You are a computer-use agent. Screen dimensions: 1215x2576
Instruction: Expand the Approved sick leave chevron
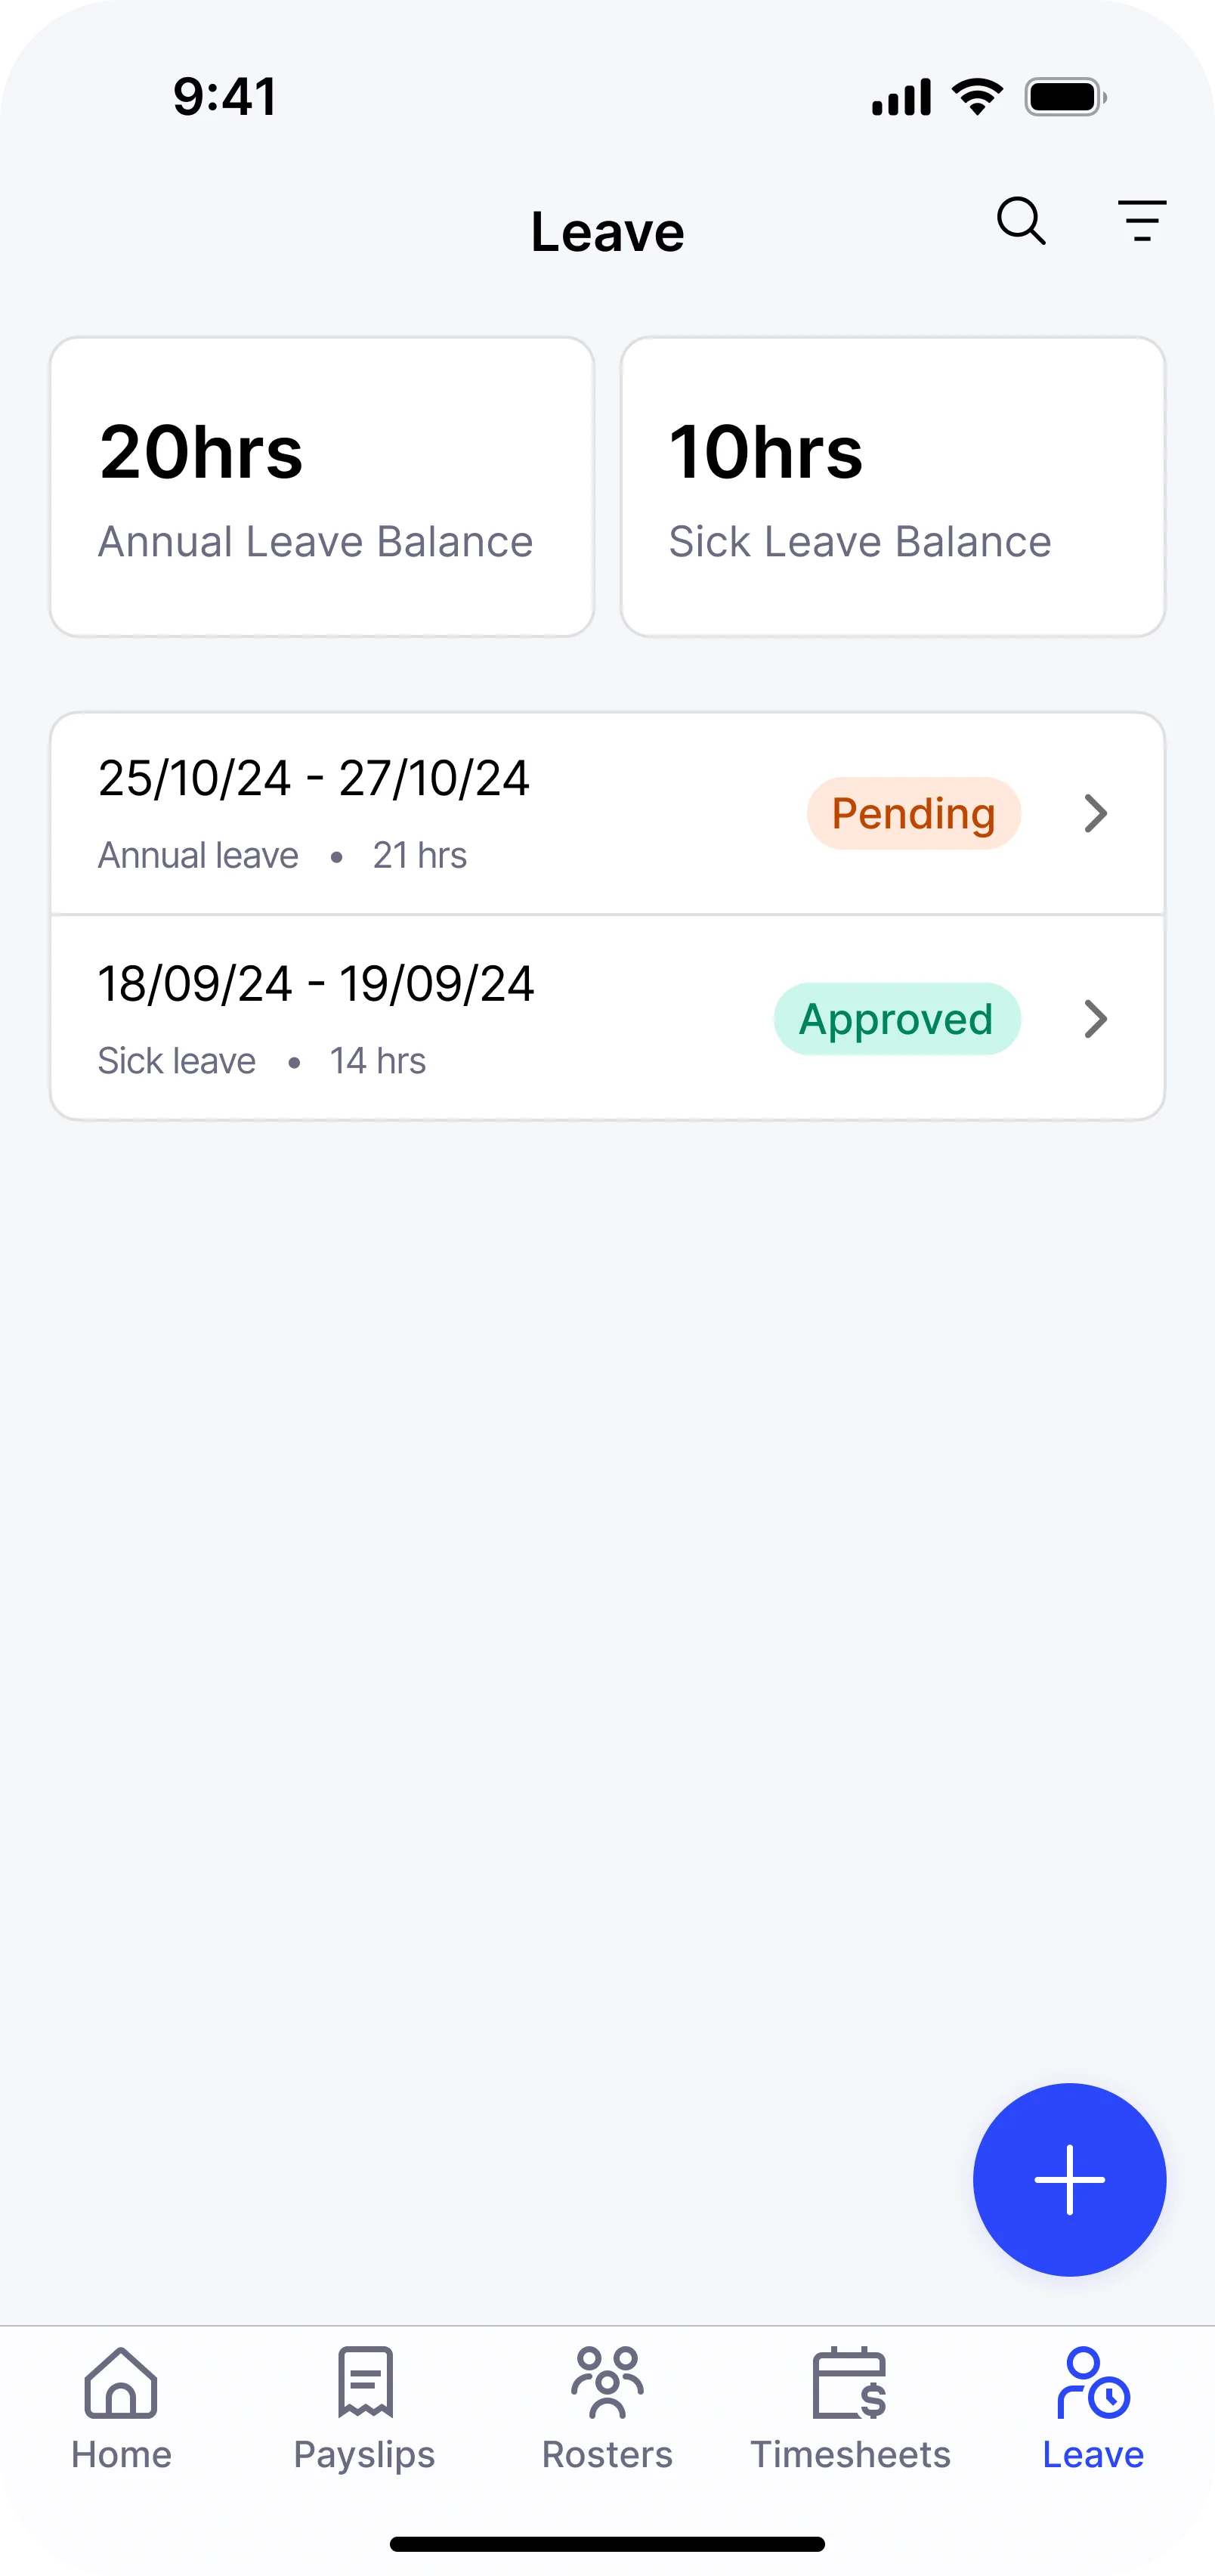[1096, 1019]
